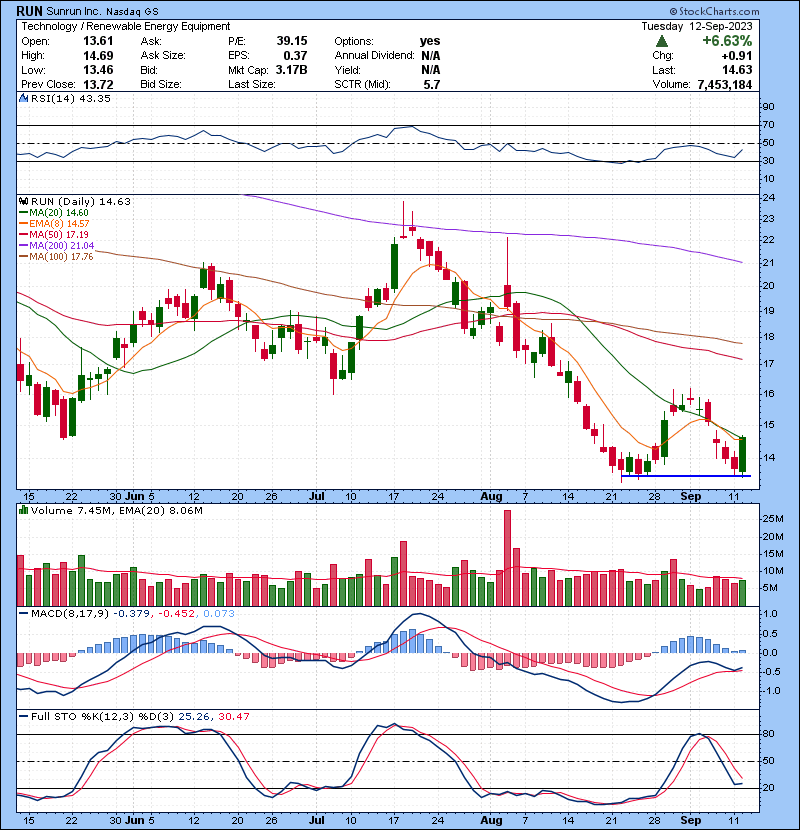The width and height of the screenshot is (800, 830).
Task: Select the RUN ticker symbol in the header
Action: pos(29,11)
